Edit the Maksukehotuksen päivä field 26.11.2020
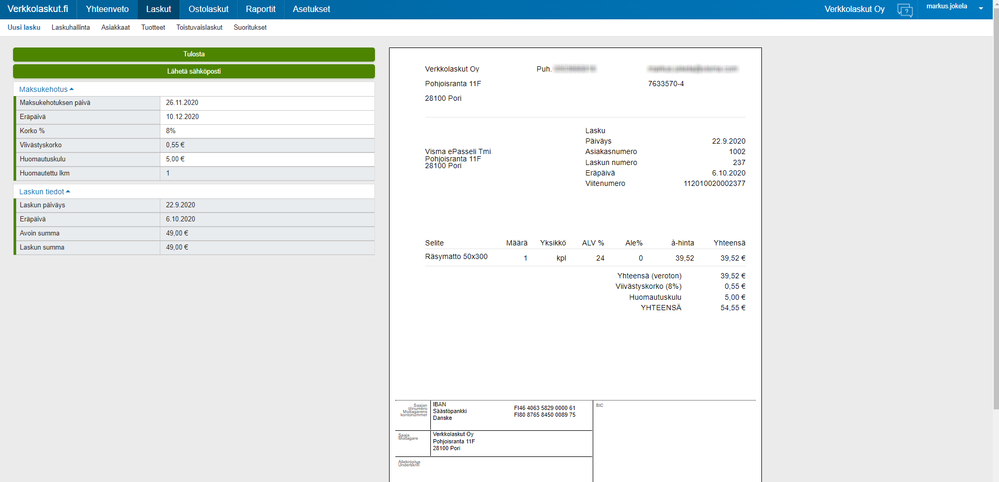Viewport: 999px width, 482px height. tap(267, 103)
